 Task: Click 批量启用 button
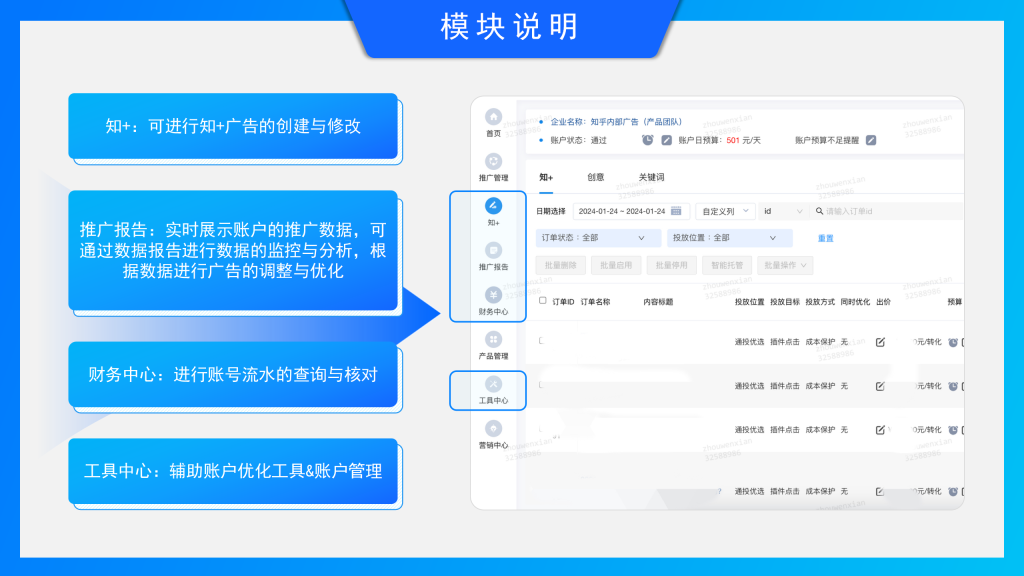[x=616, y=265]
